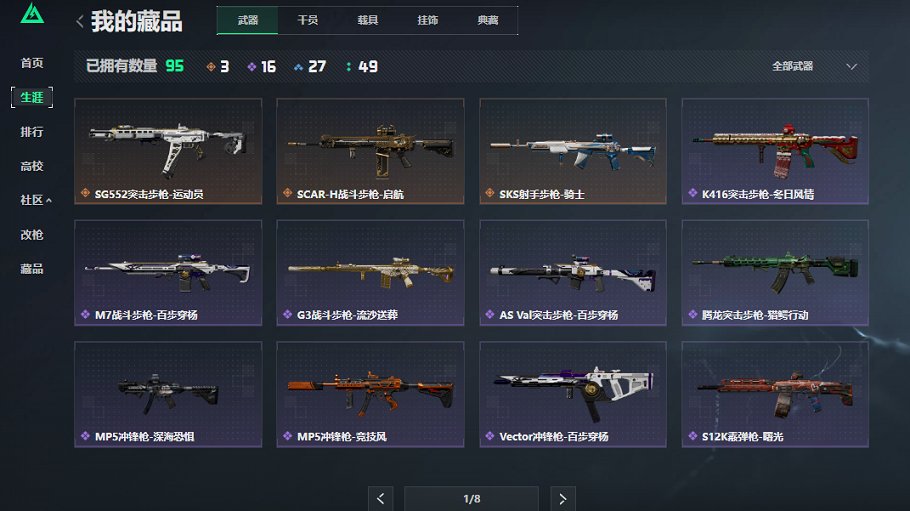
Task: Click the dropdown chevron next to 全部武器
Action: coord(851,66)
